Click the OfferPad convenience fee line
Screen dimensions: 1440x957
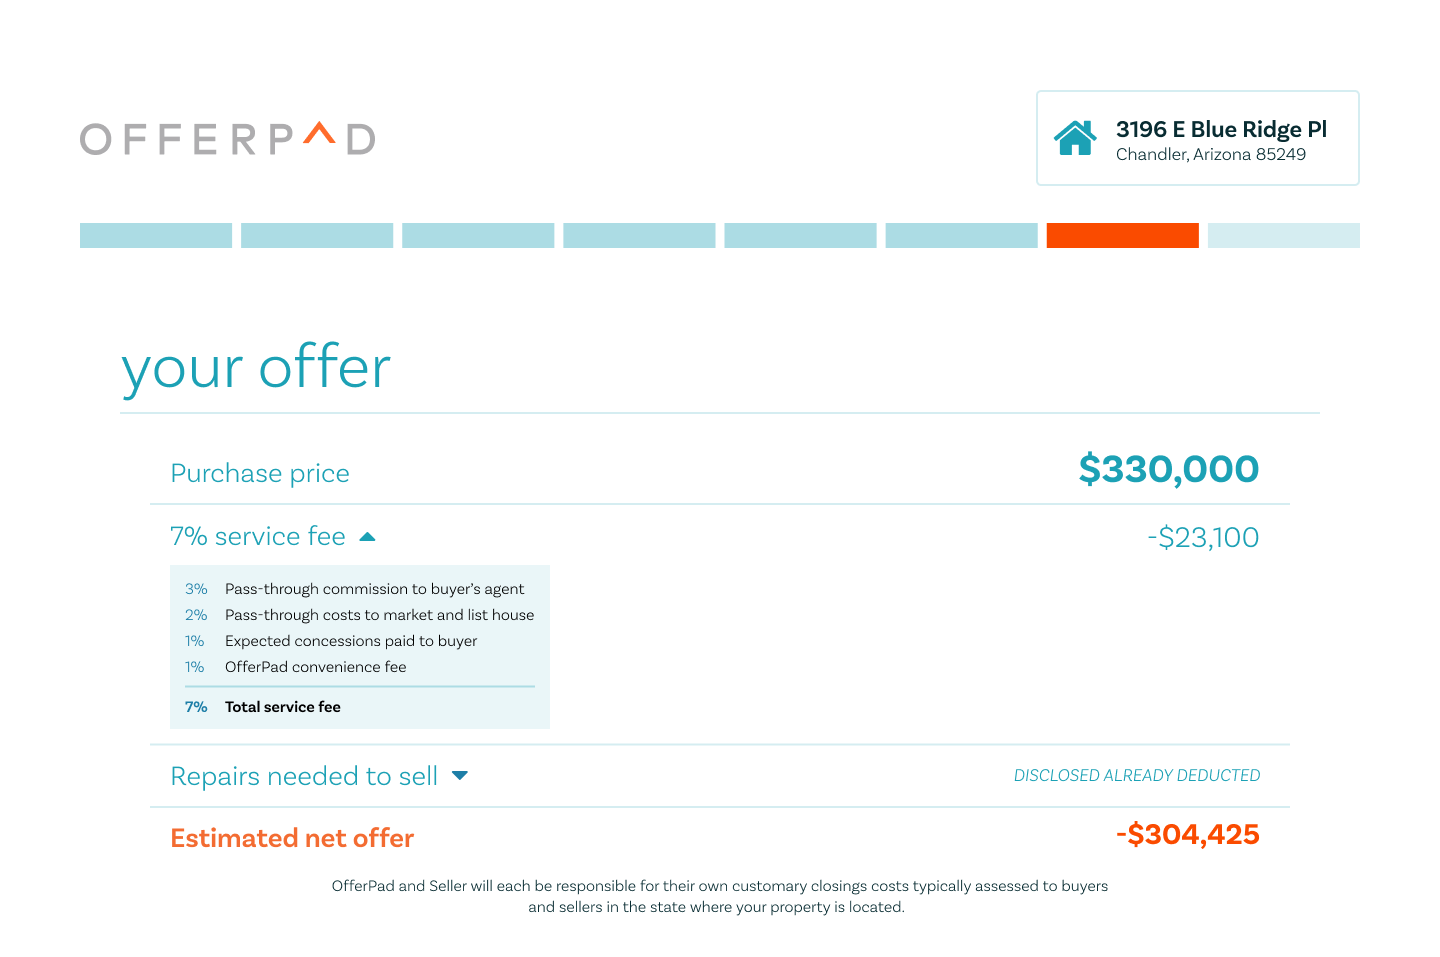coord(296,667)
